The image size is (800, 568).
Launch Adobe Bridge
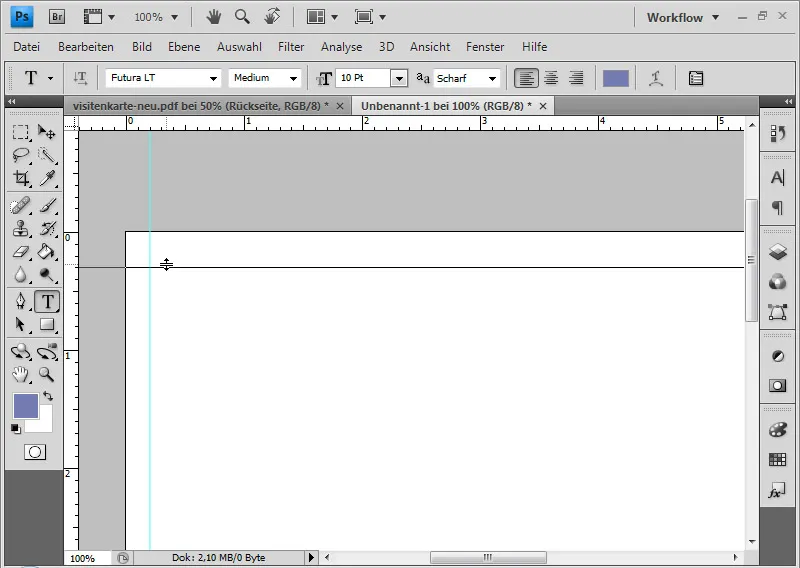pyautogui.click(x=57, y=17)
